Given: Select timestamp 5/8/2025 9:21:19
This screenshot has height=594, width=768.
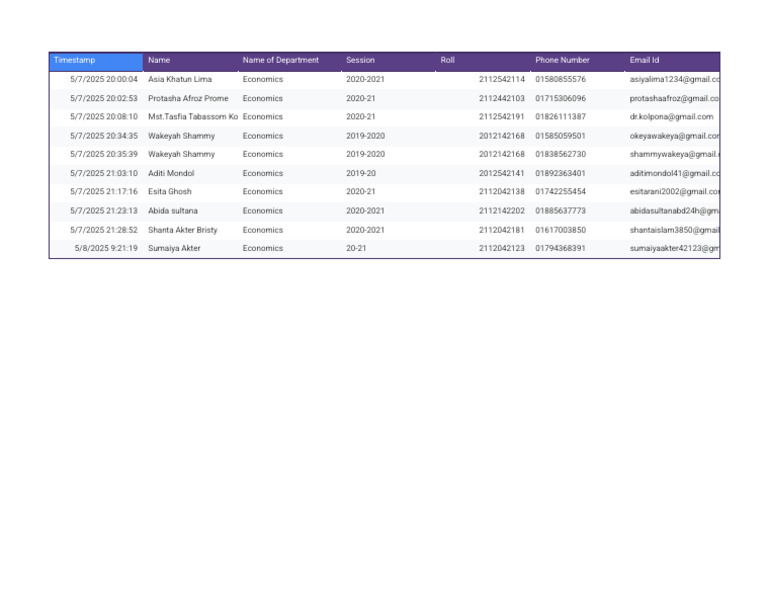Looking at the screenshot, I should pyautogui.click(x=106, y=248).
